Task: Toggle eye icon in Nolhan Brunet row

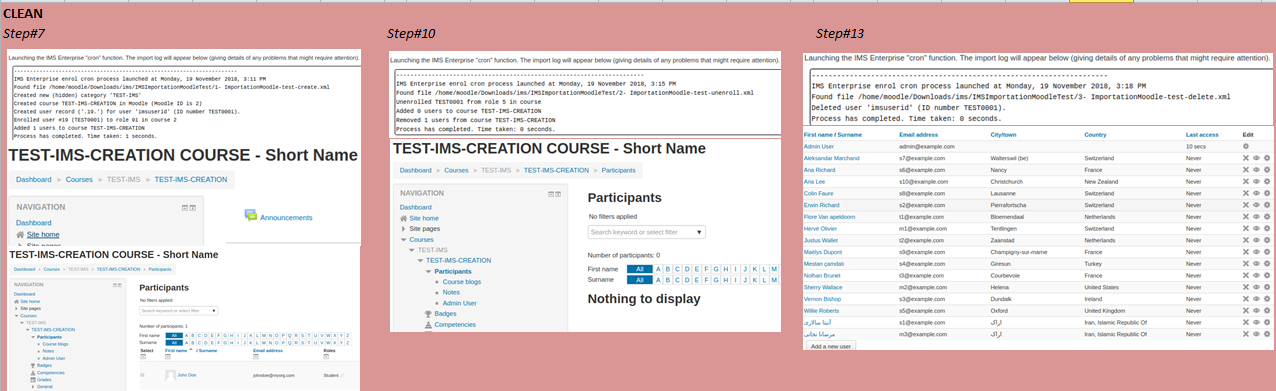Action: 1258,275
